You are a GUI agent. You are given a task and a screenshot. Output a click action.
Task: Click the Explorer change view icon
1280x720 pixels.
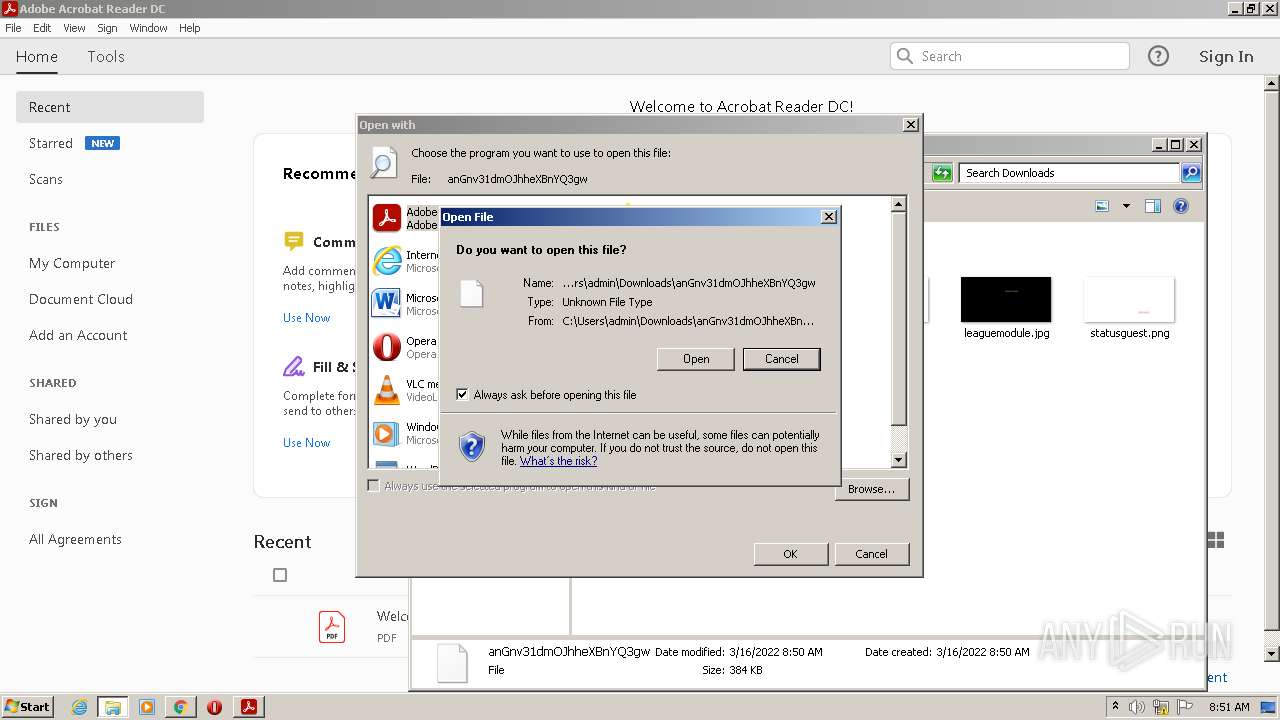(1102, 206)
